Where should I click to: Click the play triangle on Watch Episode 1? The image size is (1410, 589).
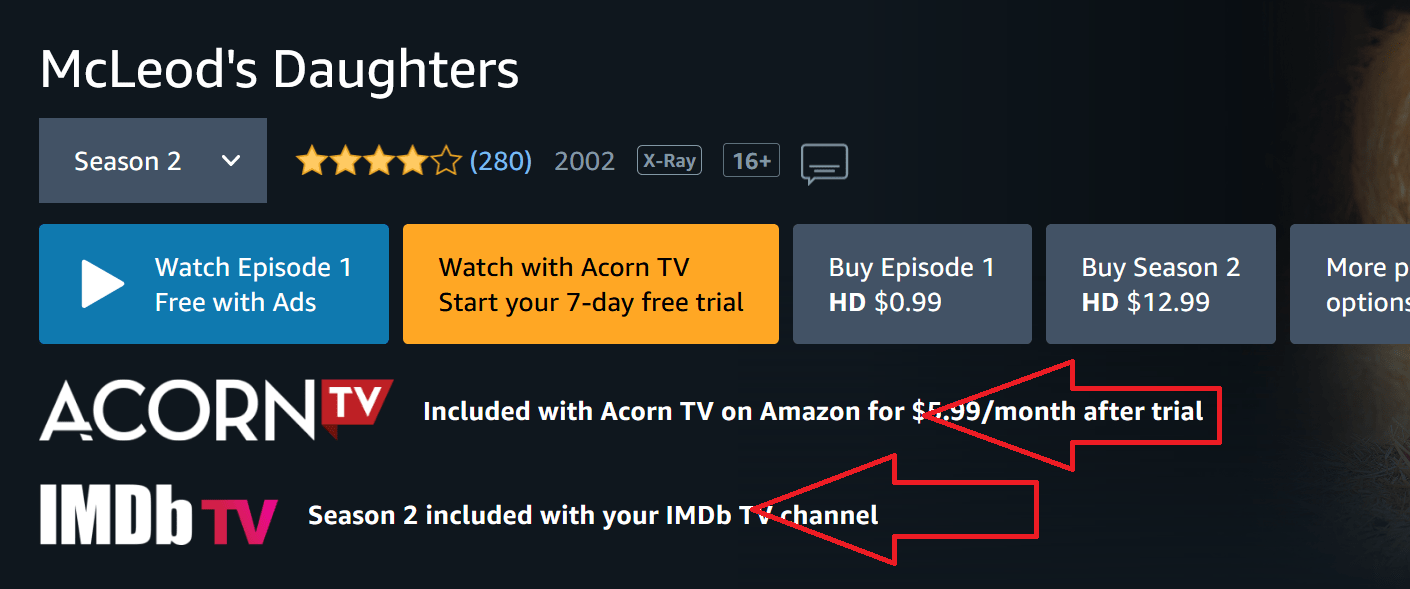point(98,284)
